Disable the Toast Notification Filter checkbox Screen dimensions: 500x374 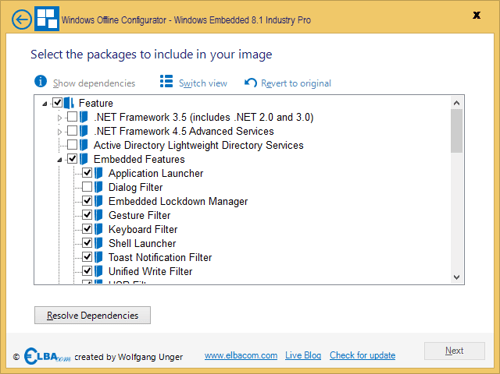click(87, 257)
